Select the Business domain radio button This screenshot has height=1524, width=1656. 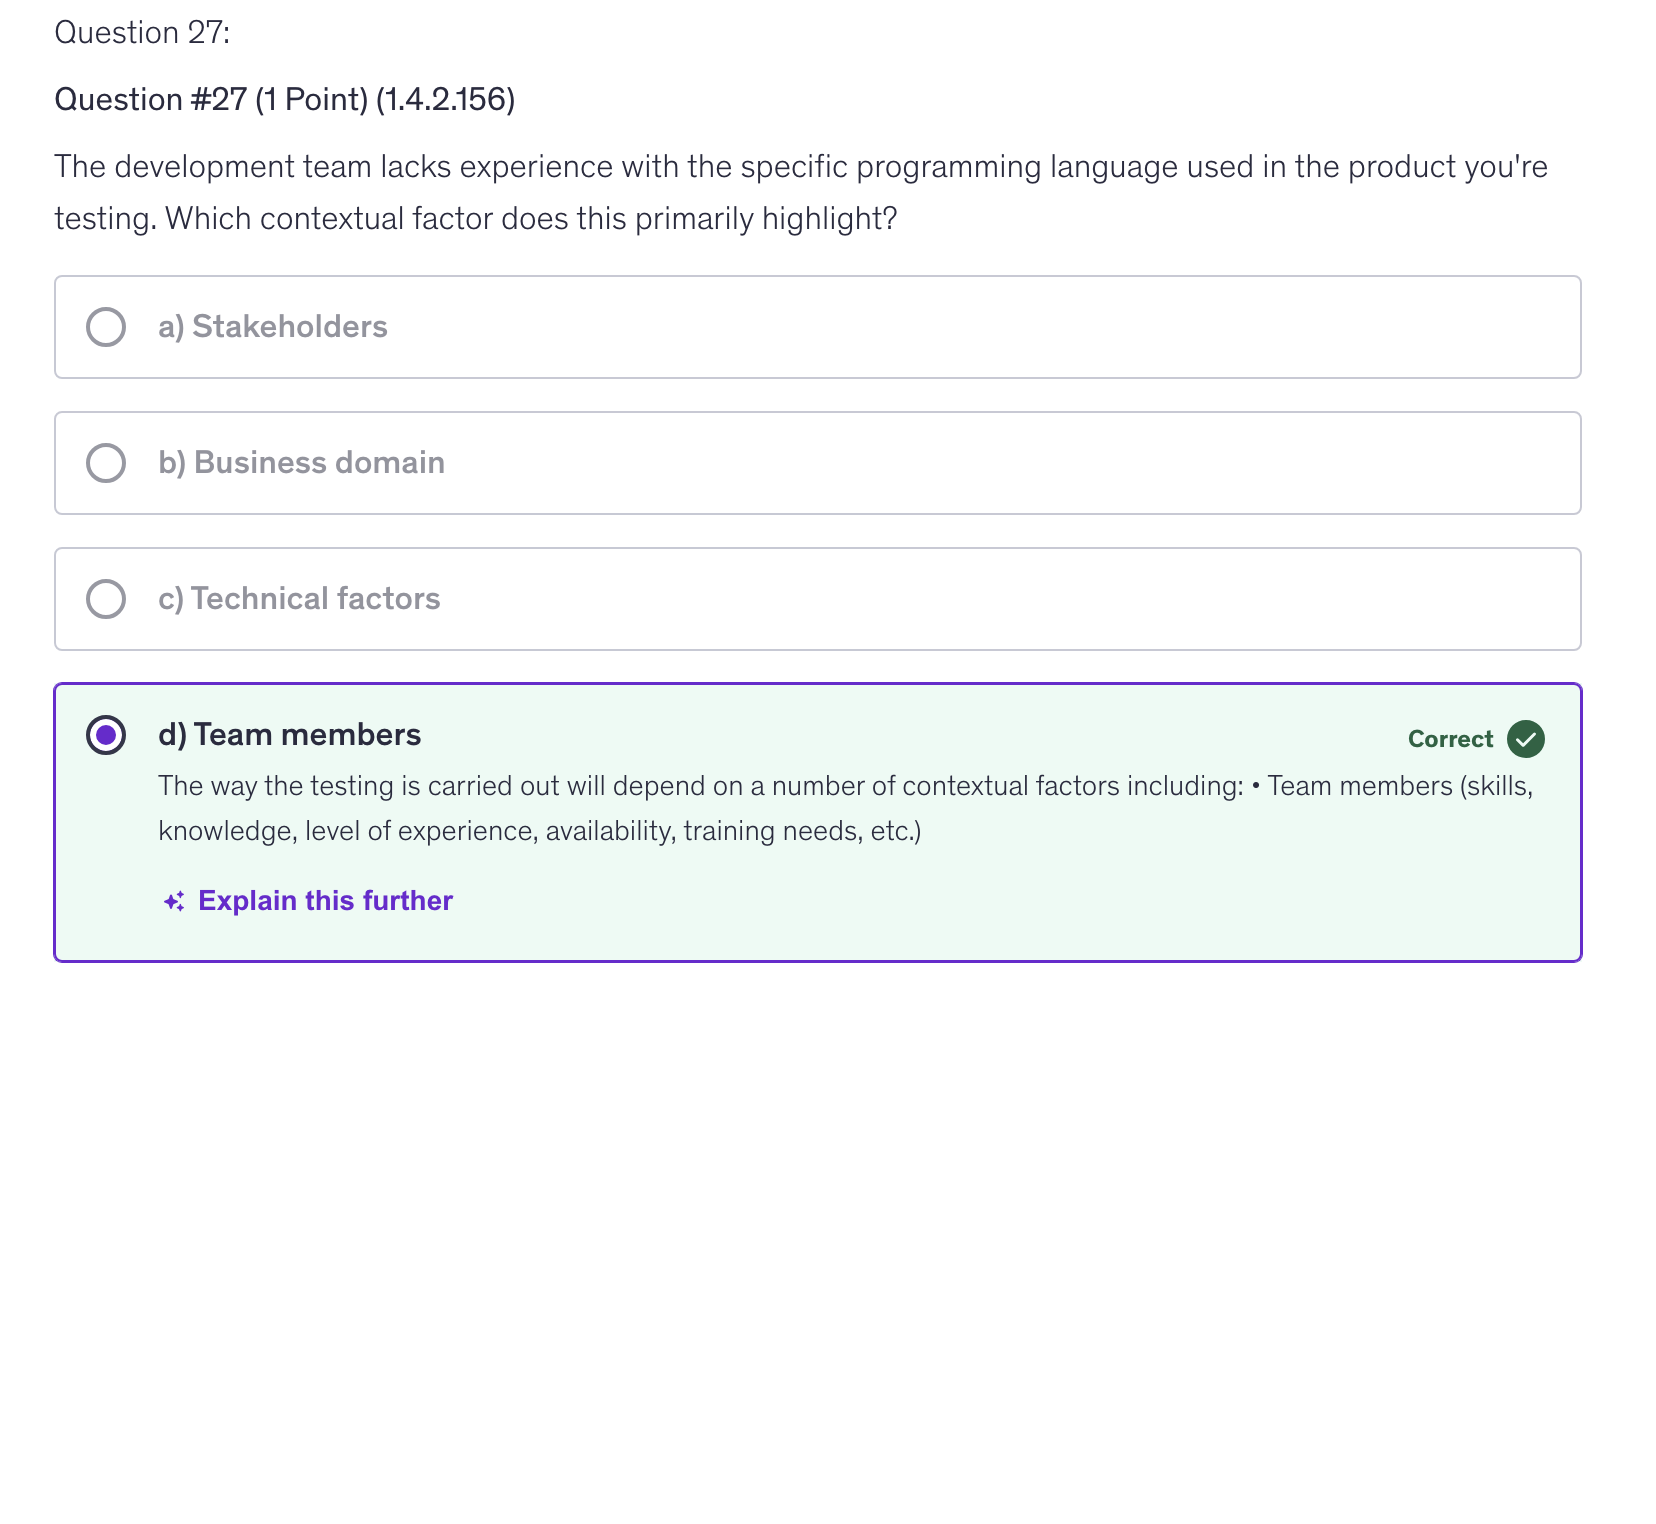(x=106, y=463)
